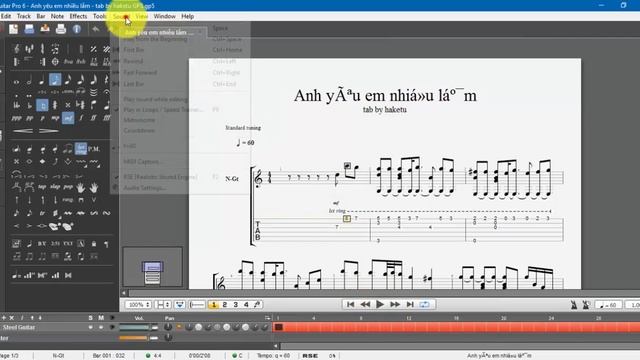Image resolution: width=640 pixels, height=360 pixels.
Task: Insert free text with the TXT tool
Action: (x=68, y=244)
